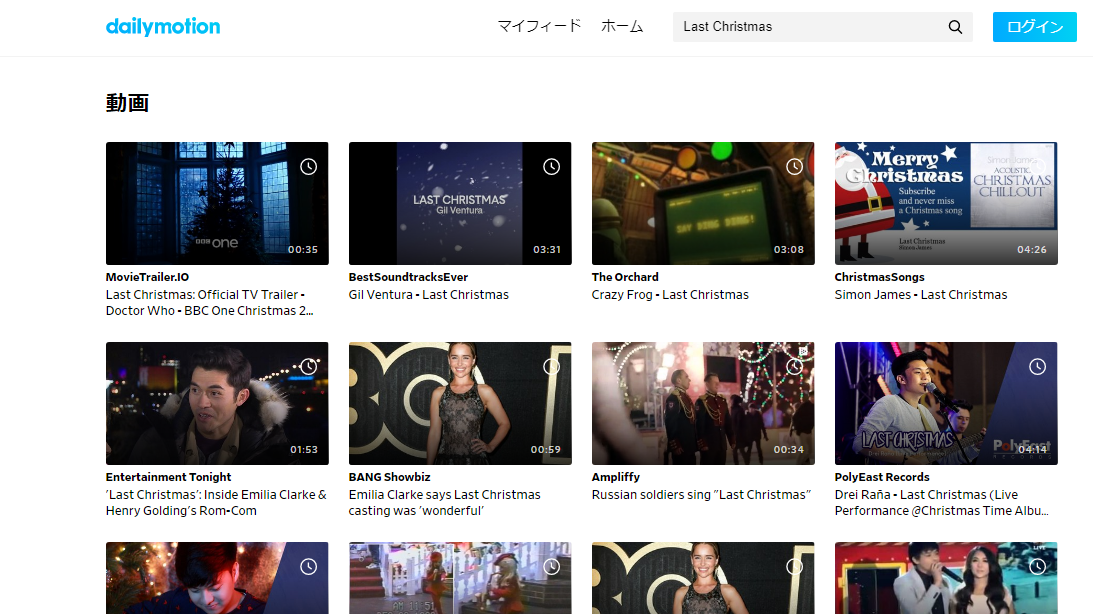Click Watch Later clock on Drei Raña video
This screenshot has width=1093, height=614.
click(x=1037, y=367)
